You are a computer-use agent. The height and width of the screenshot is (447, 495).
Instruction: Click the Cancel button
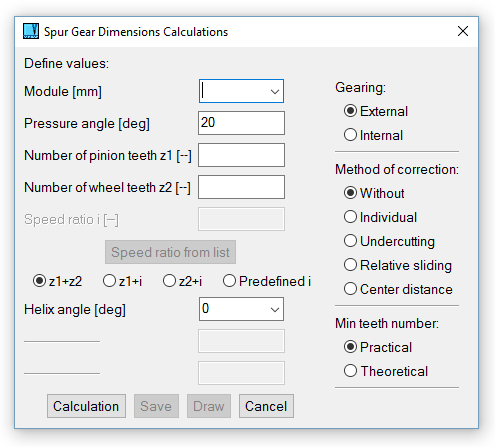pyautogui.click(x=266, y=406)
